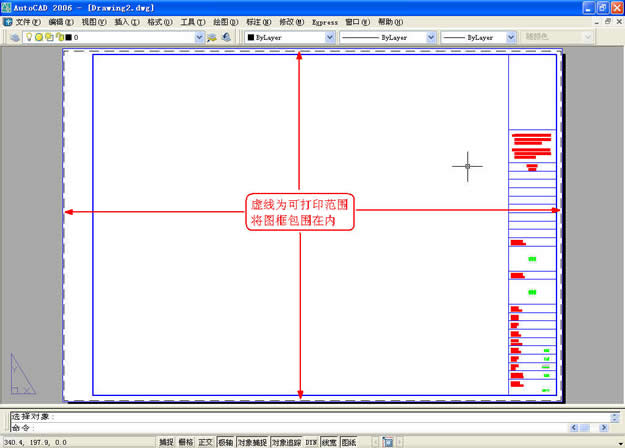Expand the layer selection dropdown

(x=198, y=37)
